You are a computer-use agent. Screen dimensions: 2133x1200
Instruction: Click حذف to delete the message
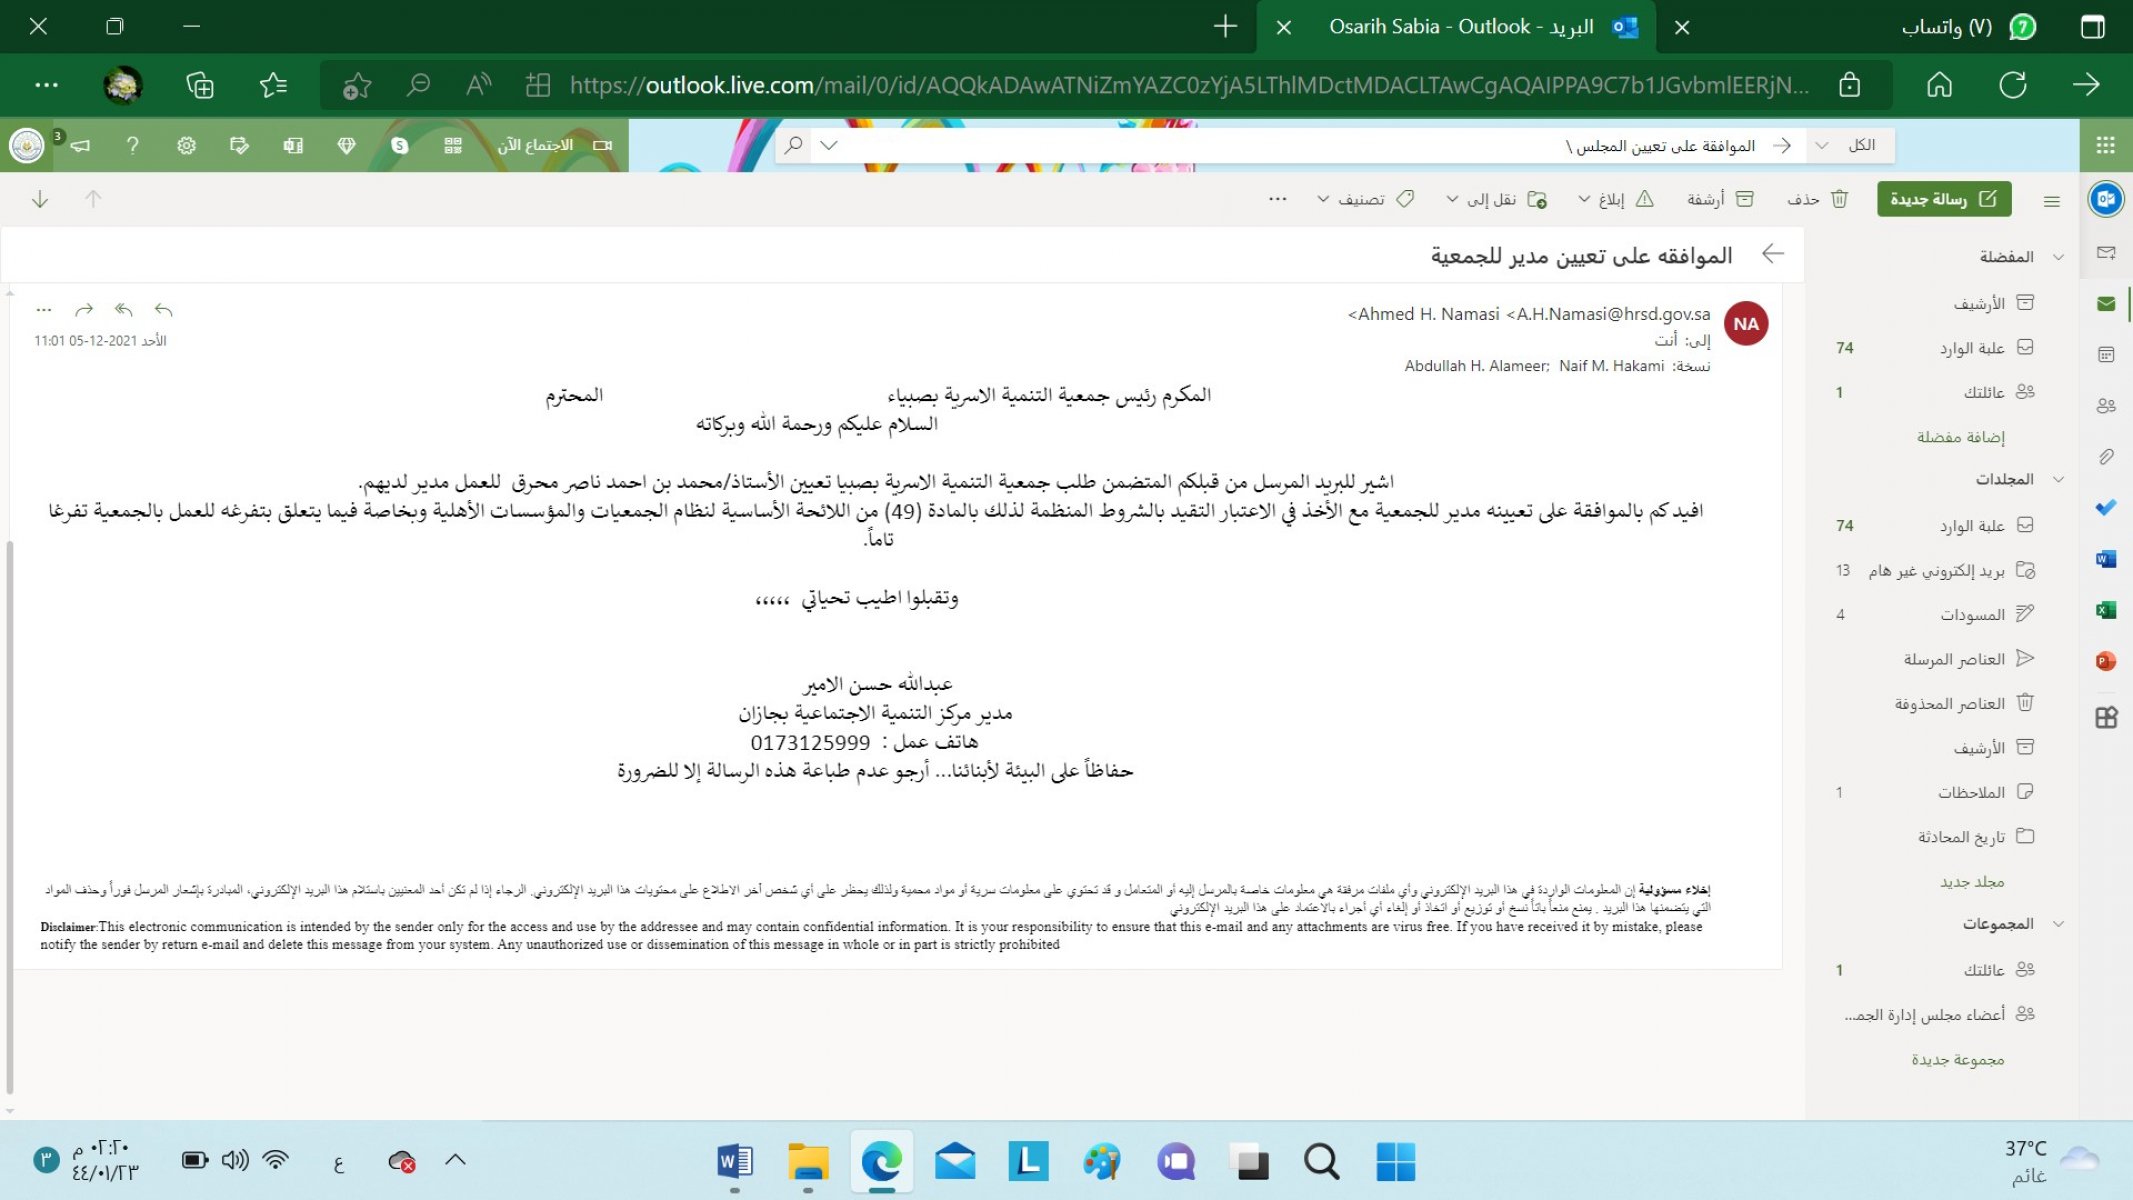[1818, 200]
